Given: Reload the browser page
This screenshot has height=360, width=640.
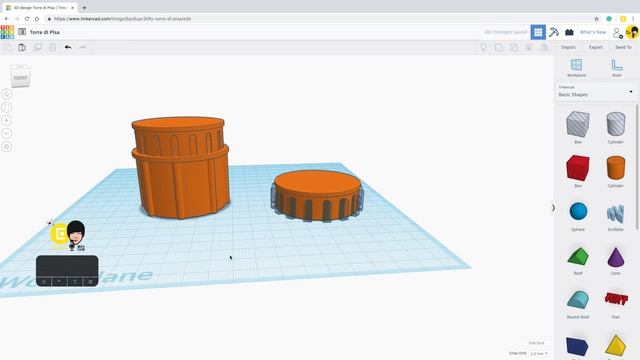Looking at the screenshot, I should [x=27, y=19].
